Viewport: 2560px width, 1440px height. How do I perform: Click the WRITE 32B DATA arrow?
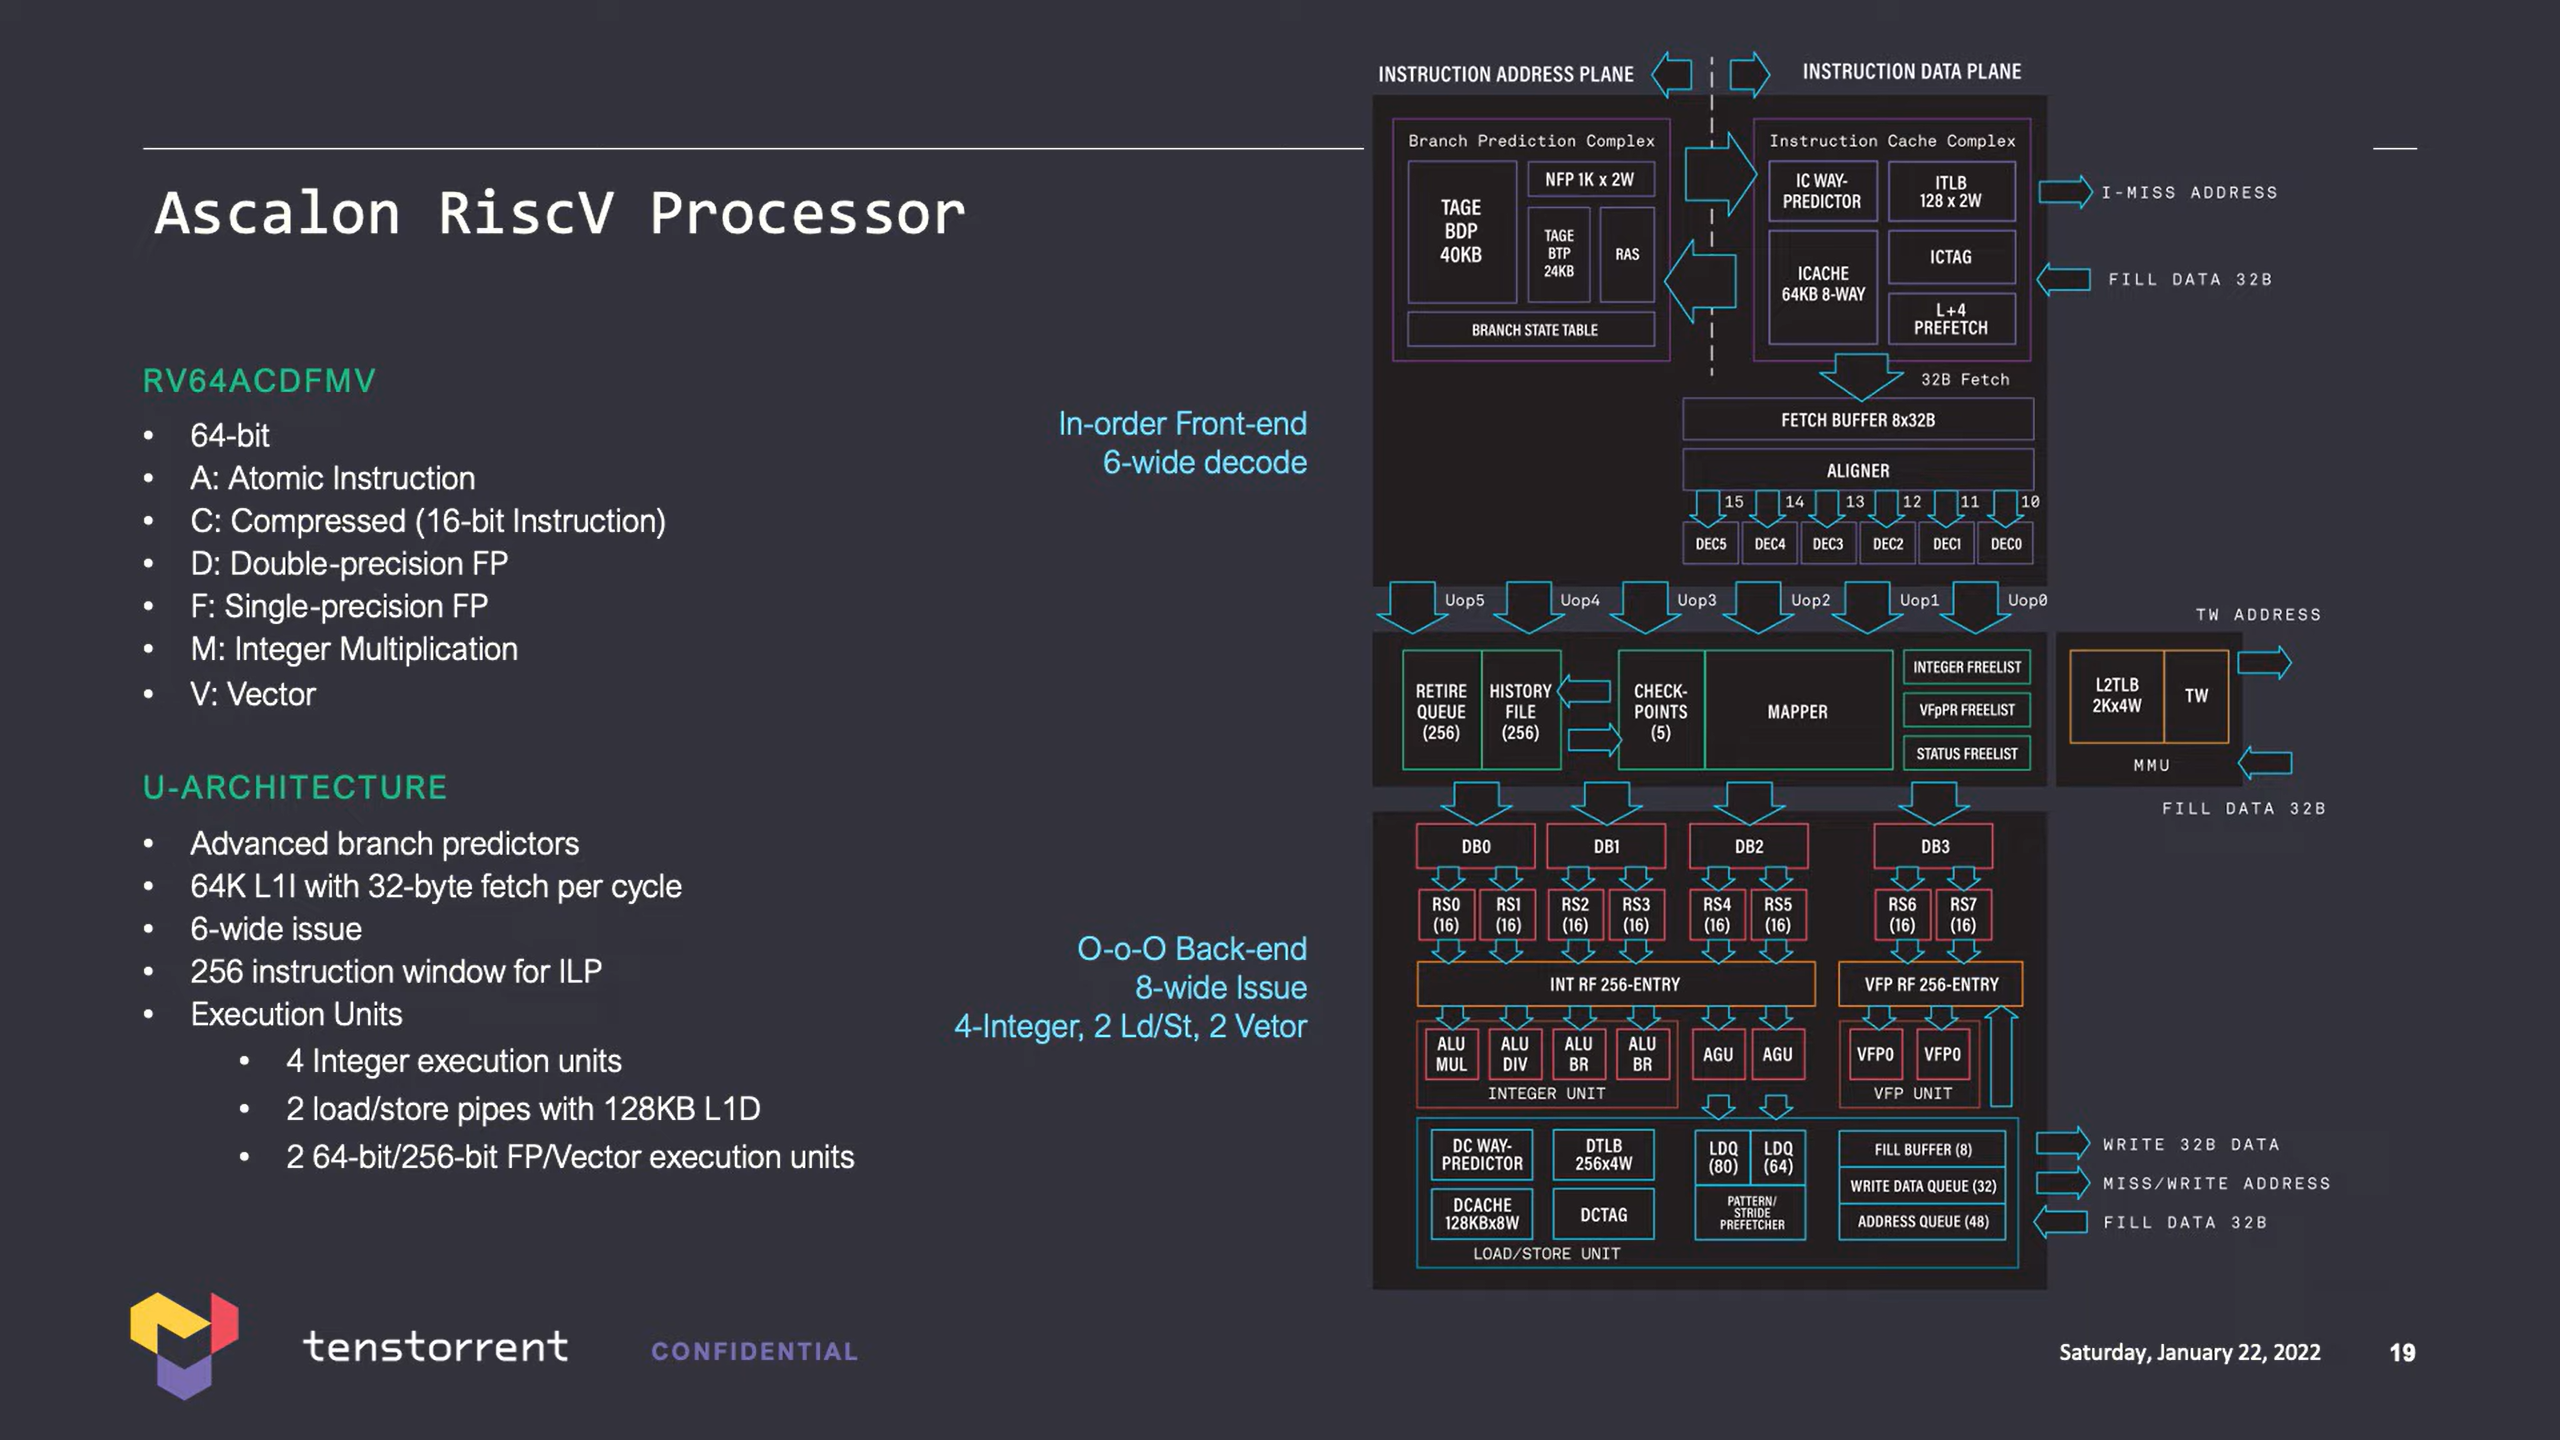2062,1143
